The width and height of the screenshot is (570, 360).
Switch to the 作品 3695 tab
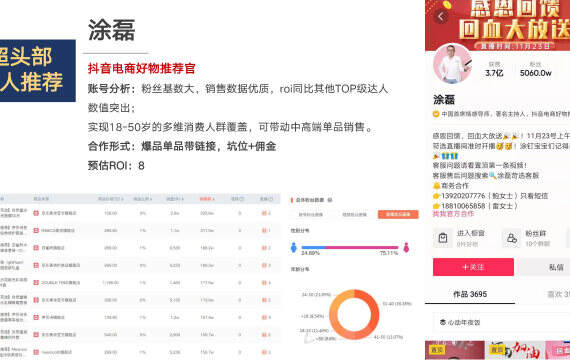click(470, 294)
